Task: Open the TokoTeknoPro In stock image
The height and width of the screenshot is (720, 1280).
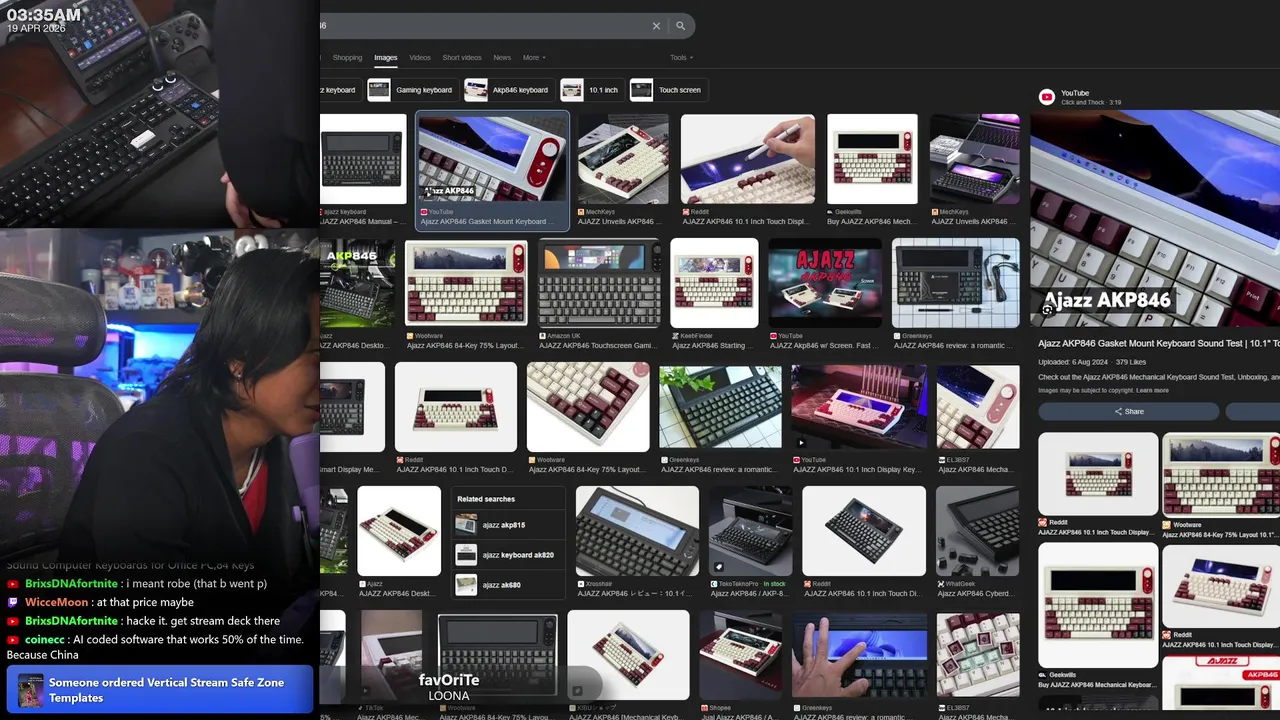Action: click(x=750, y=531)
